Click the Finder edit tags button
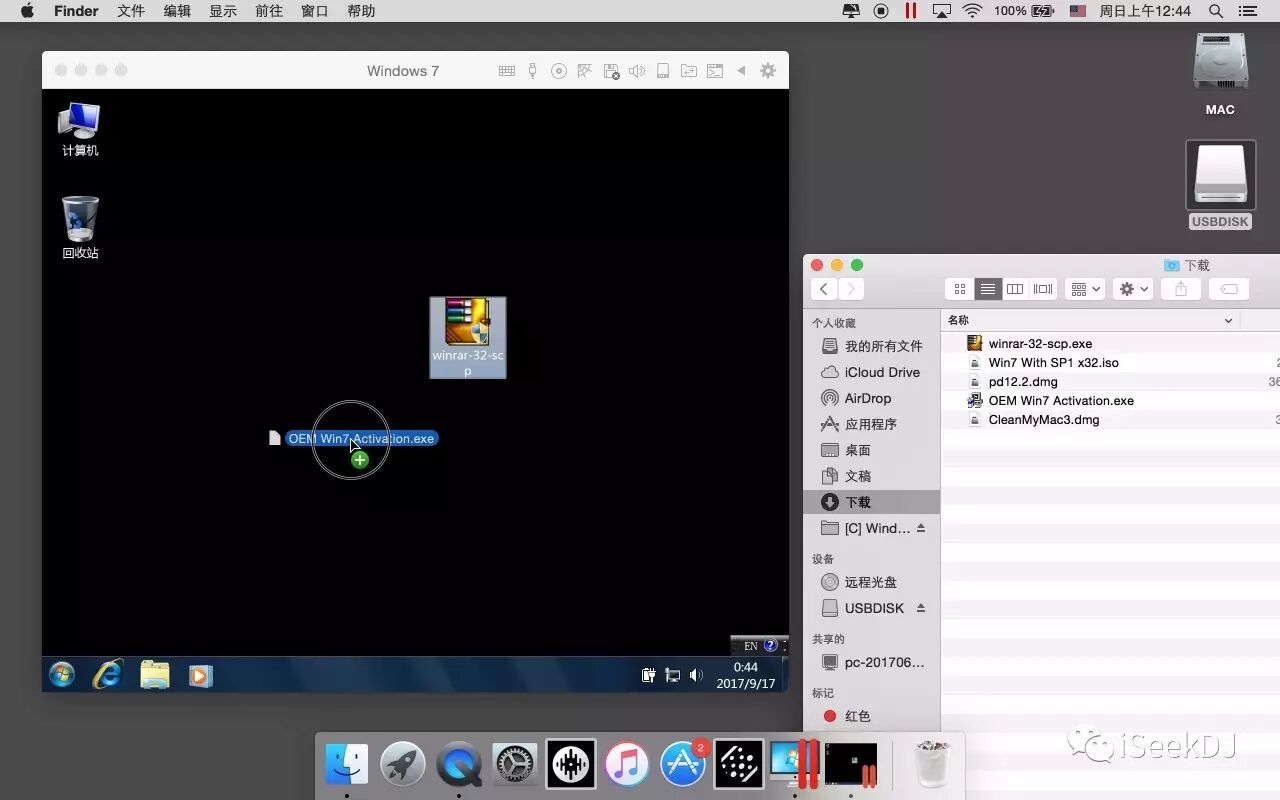Viewport: 1280px width, 800px height. (1229, 289)
